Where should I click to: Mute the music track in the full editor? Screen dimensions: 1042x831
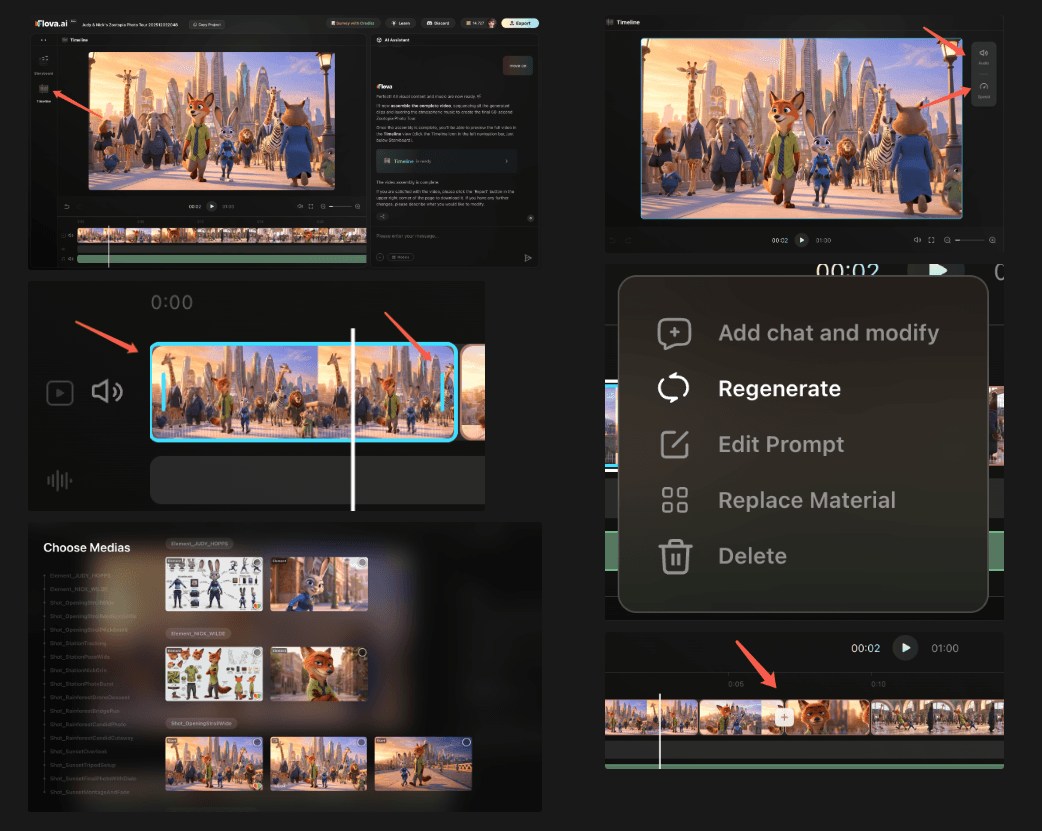click(x=71, y=259)
